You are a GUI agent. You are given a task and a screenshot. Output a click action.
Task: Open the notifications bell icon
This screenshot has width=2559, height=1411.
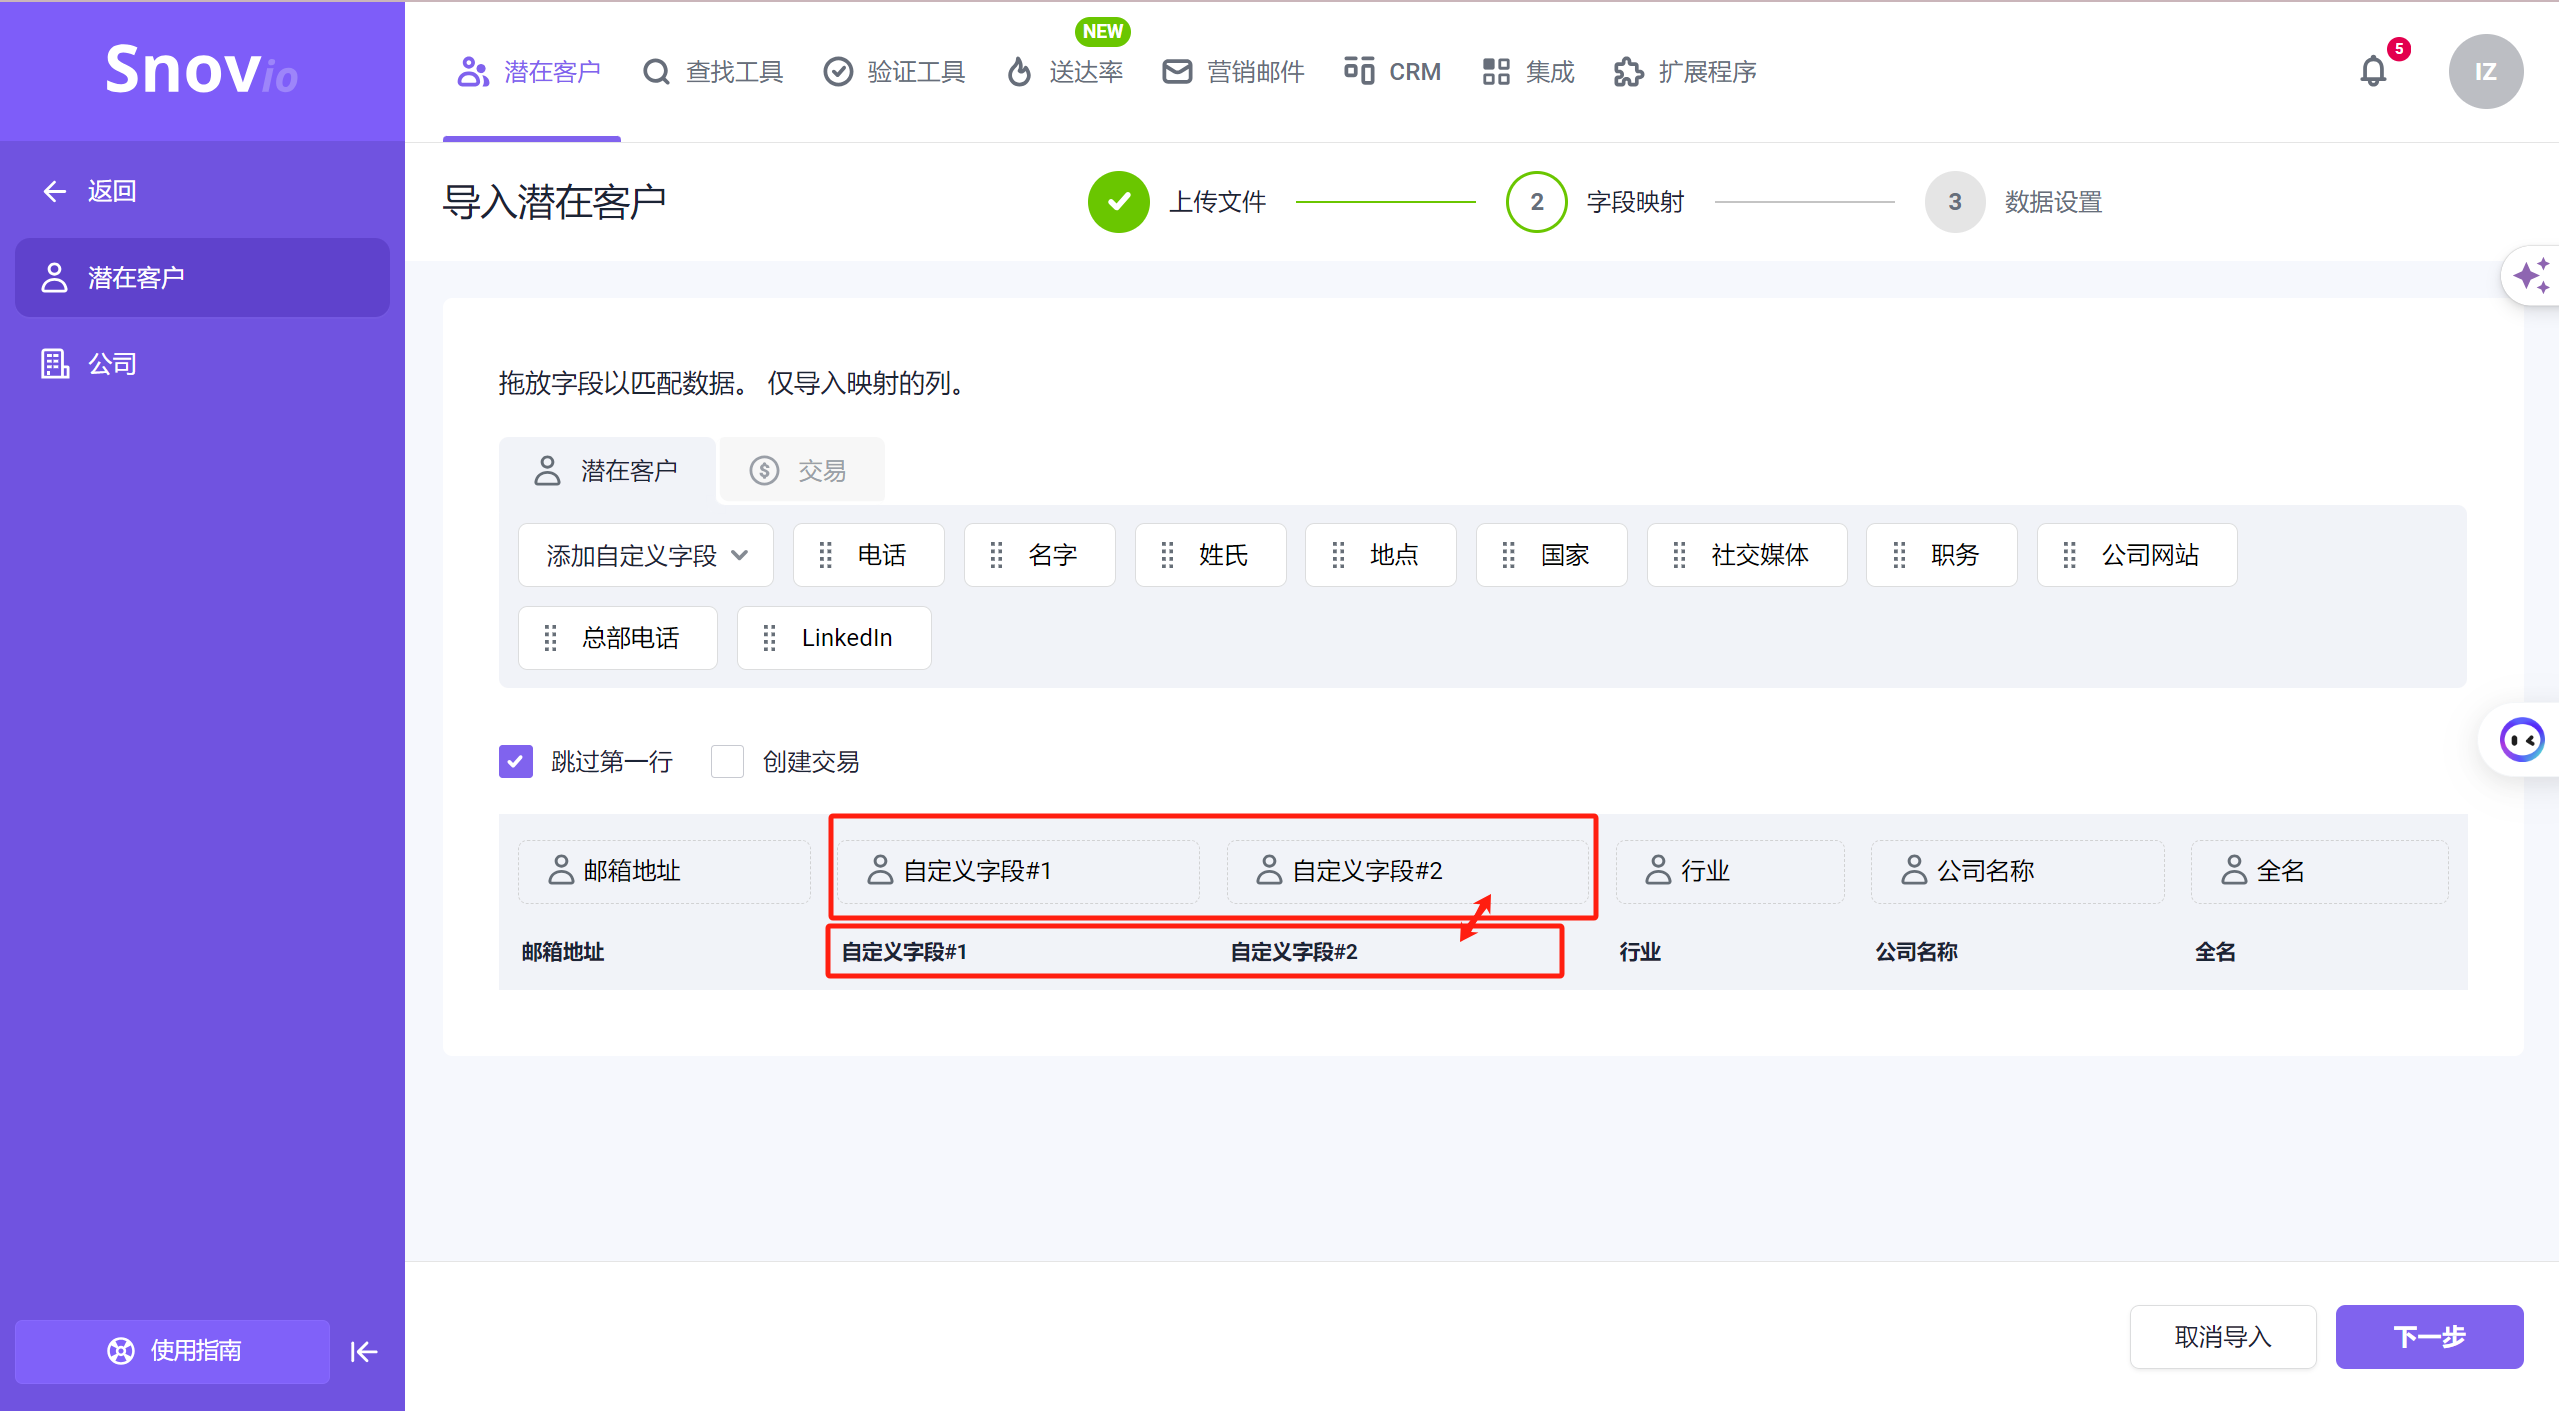click(2373, 71)
